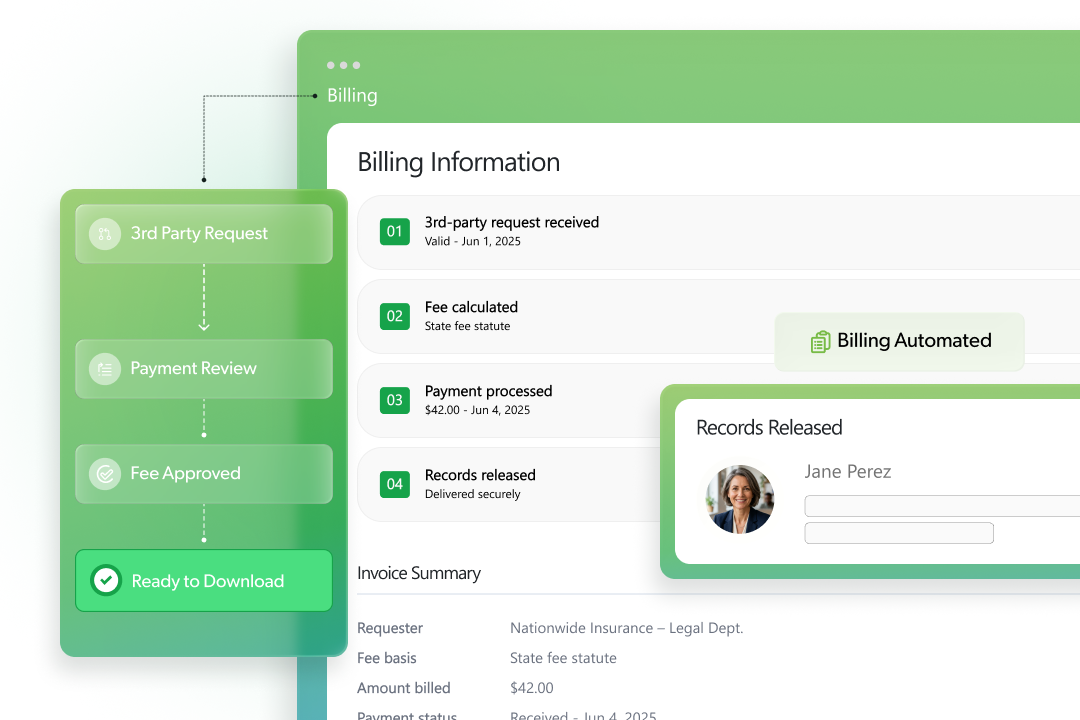This screenshot has height=720, width=1080.
Task: Click the 04 step number badge
Action: 395,484
